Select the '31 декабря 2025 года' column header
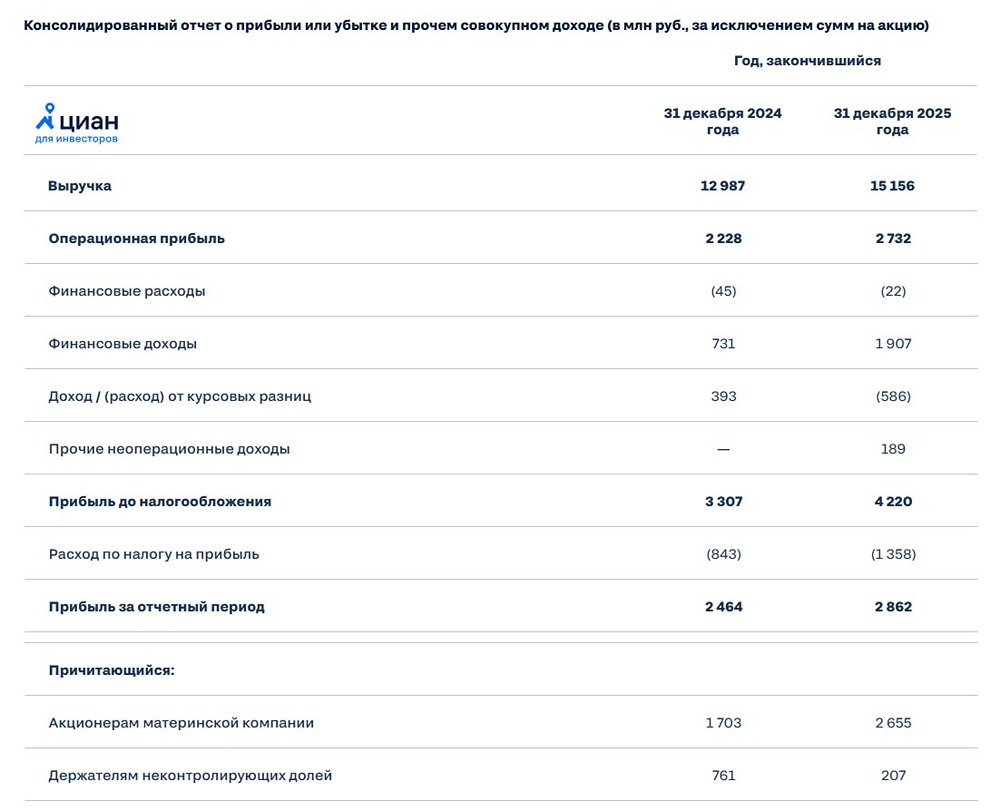 892,121
